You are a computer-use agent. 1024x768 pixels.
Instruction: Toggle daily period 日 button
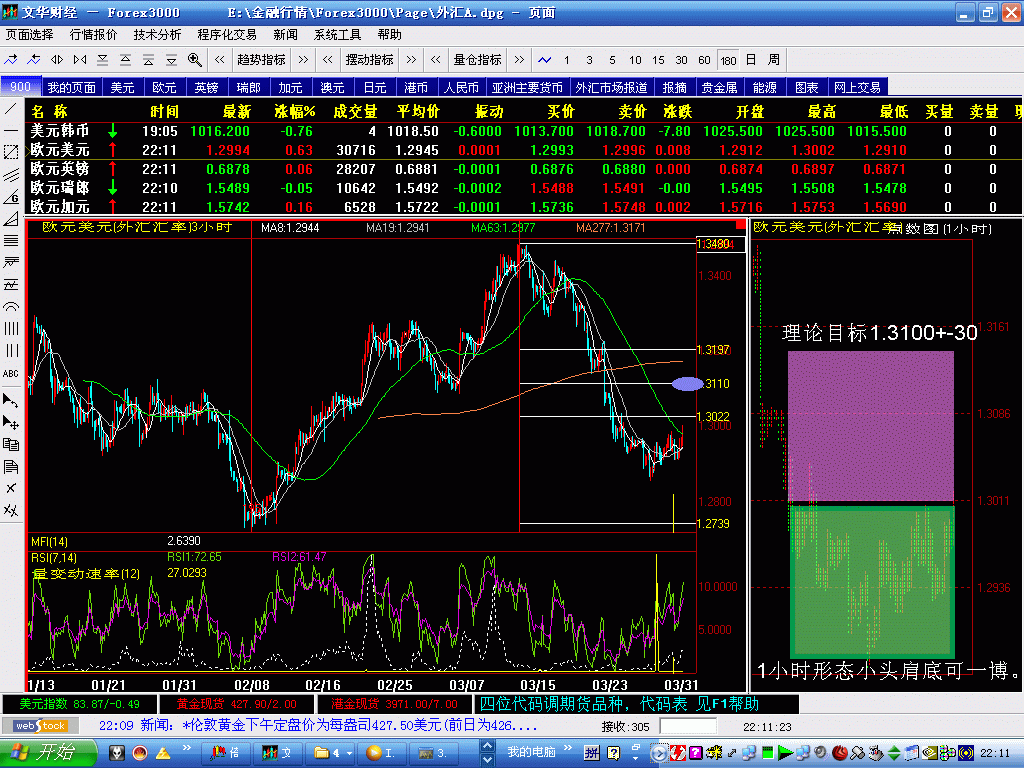751,60
